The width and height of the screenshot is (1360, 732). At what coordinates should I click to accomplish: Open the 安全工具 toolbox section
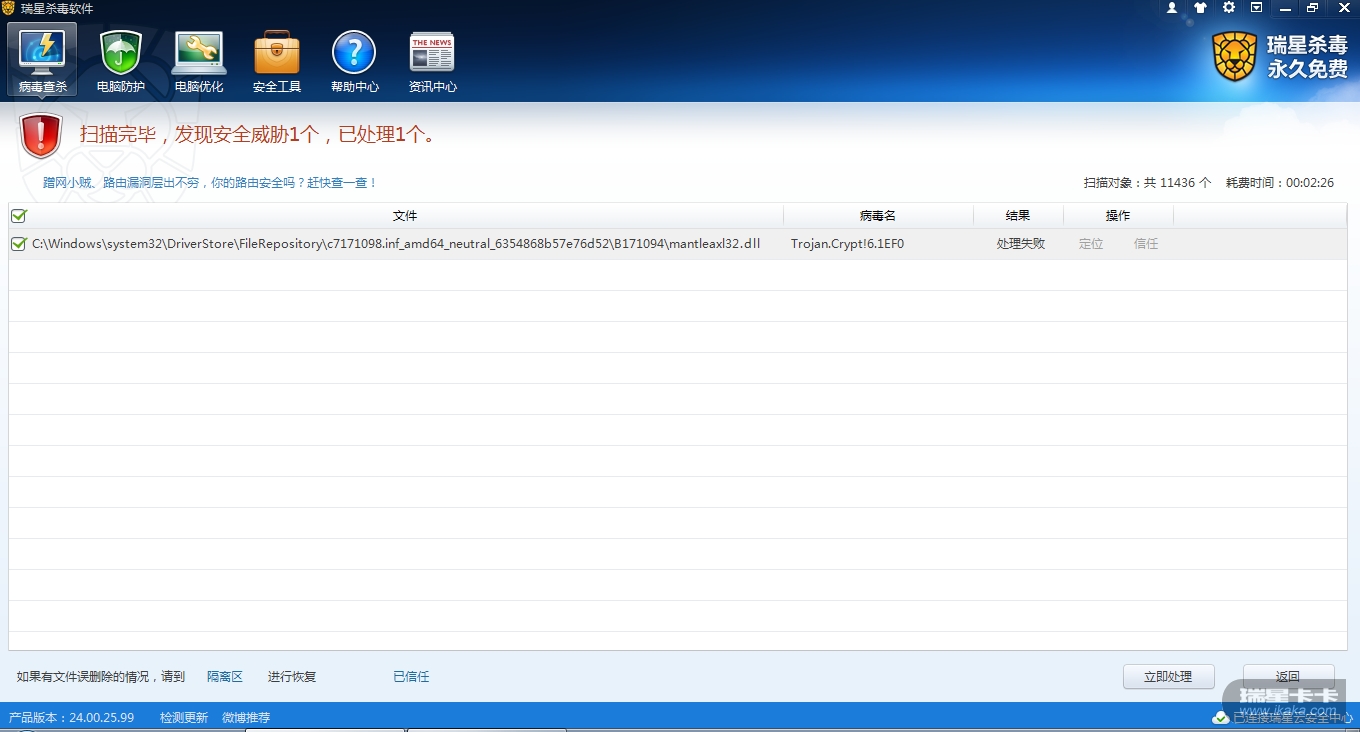[277, 60]
